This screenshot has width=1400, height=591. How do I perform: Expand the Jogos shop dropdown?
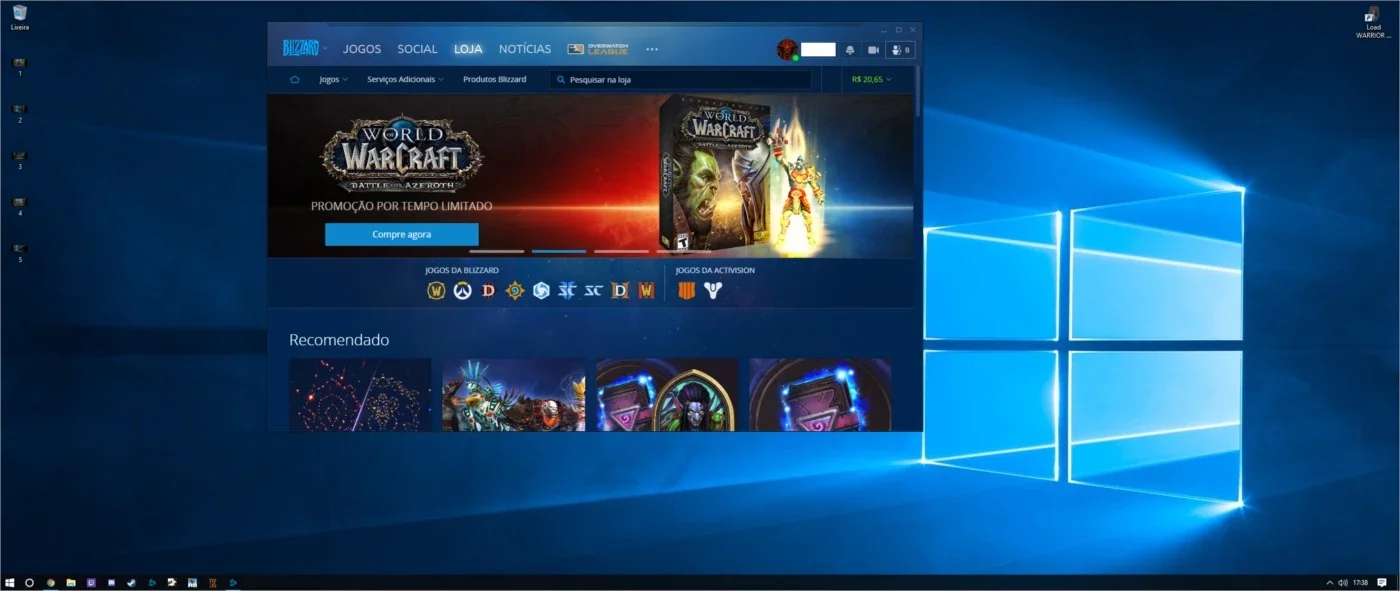(x=333, y=79)
